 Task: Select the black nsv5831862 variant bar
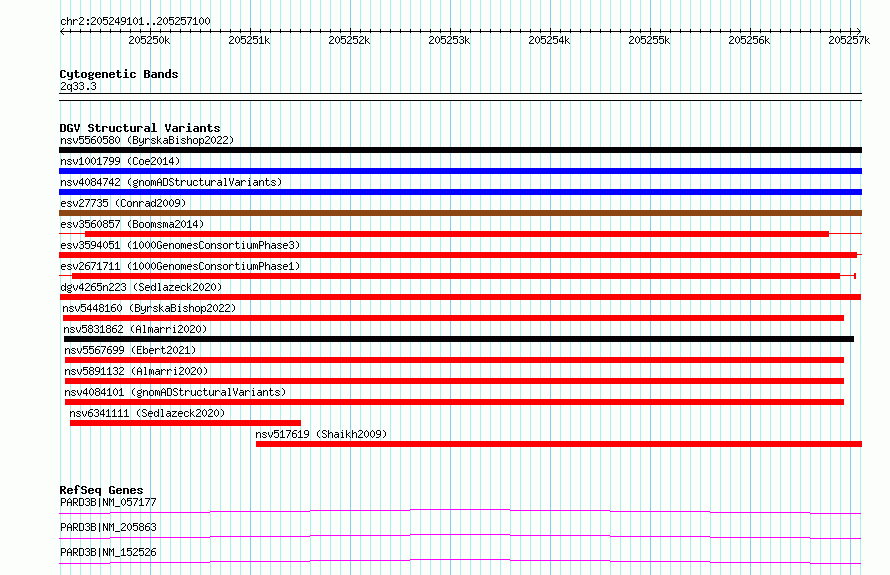[459, 339]
